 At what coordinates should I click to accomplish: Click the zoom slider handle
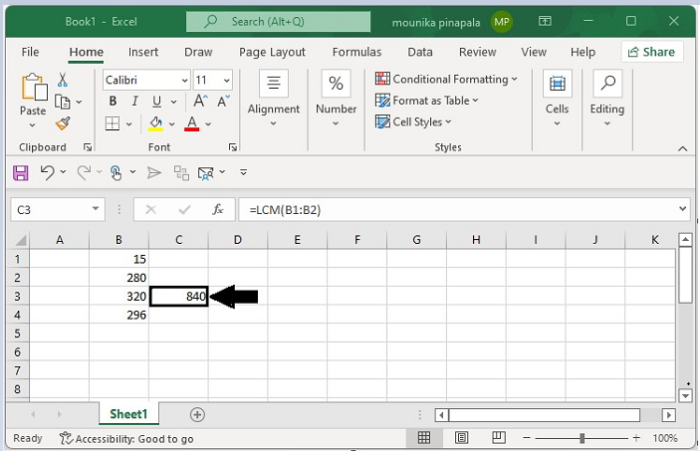pos(582,438)
